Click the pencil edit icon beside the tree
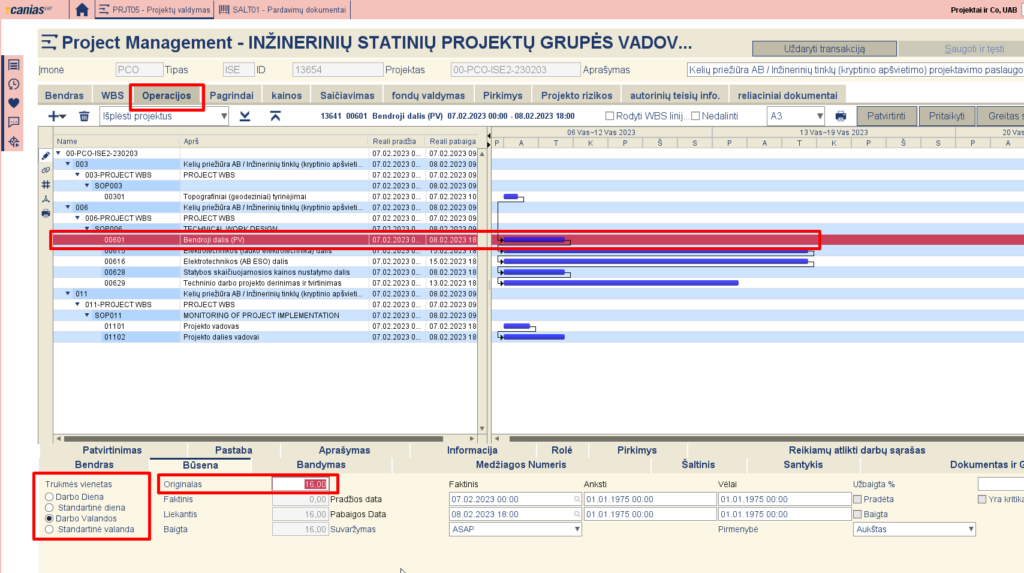 pyautogui.click(x=45, y=156)
